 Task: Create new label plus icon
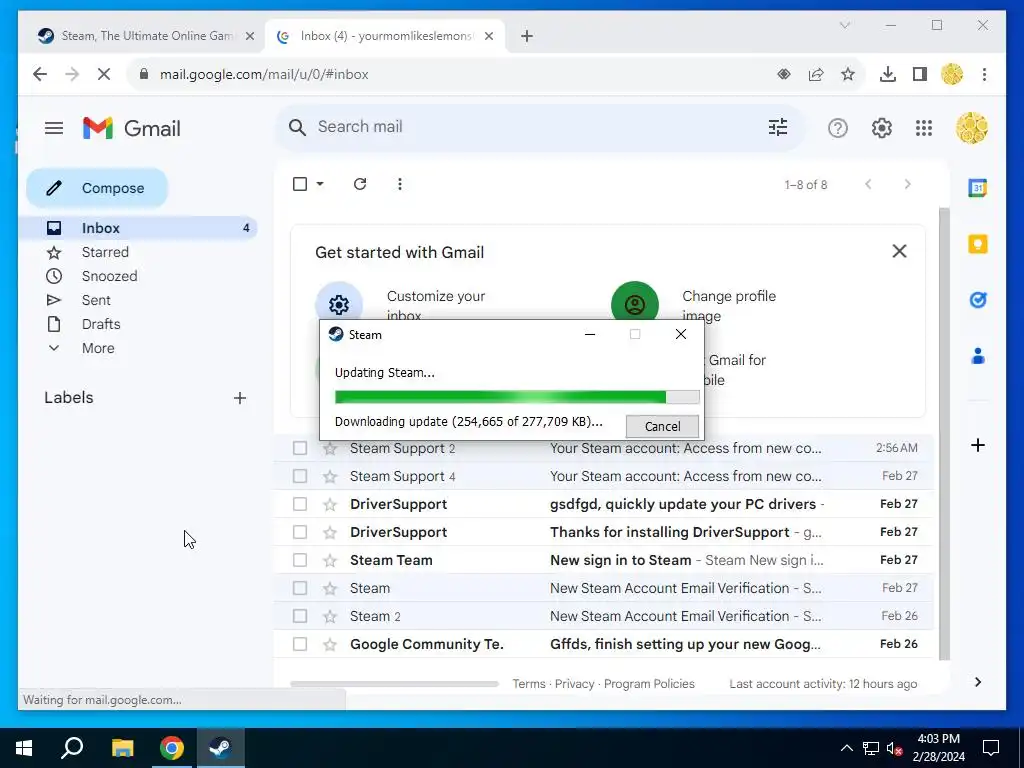[x=240, y=398]
